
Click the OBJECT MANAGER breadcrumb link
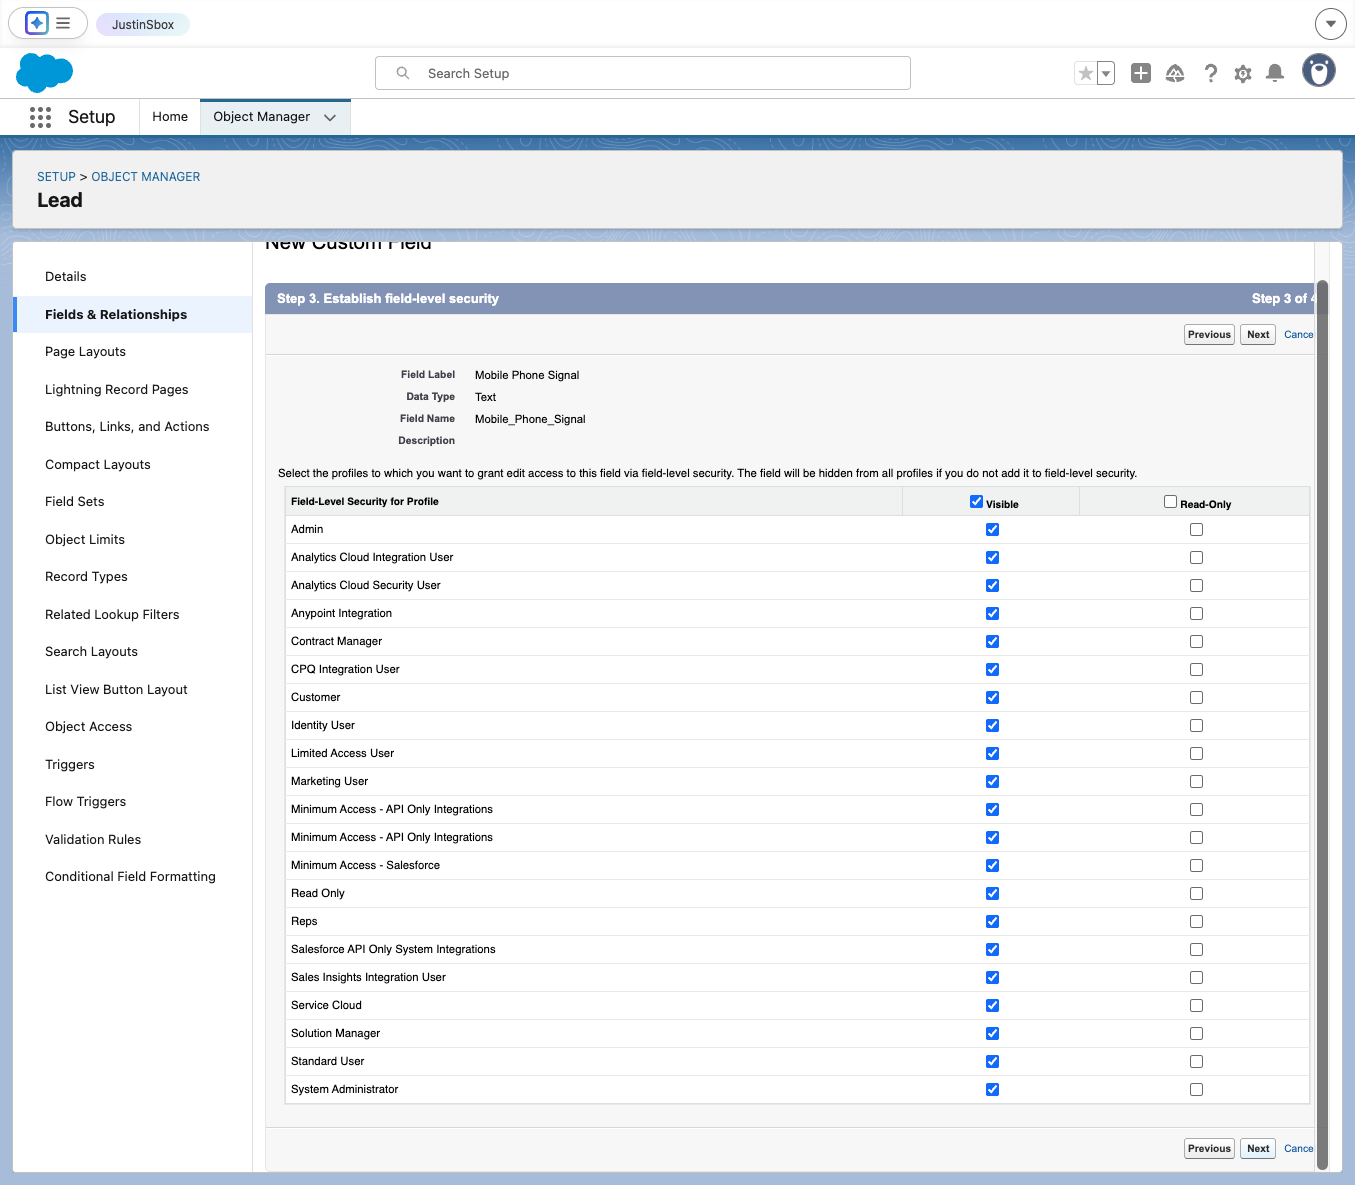tap(146, 177)
